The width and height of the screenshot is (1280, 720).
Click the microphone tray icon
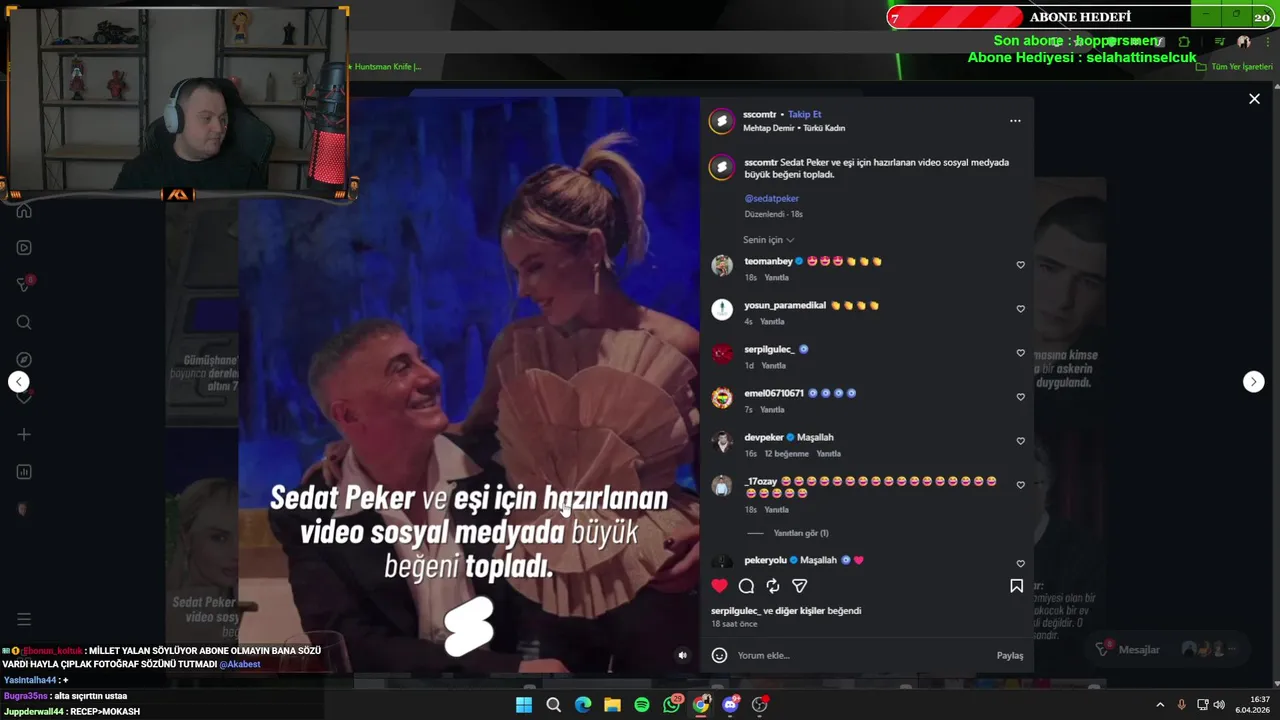[1181, 705]
